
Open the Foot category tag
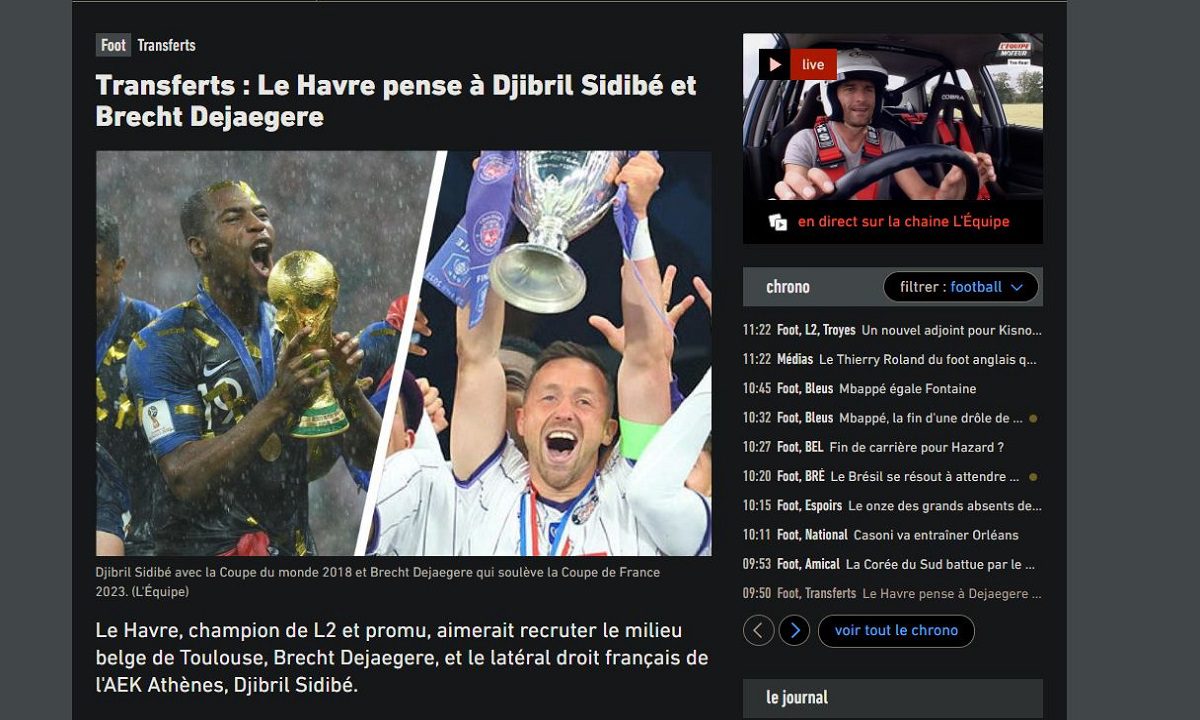pos(113,45)
